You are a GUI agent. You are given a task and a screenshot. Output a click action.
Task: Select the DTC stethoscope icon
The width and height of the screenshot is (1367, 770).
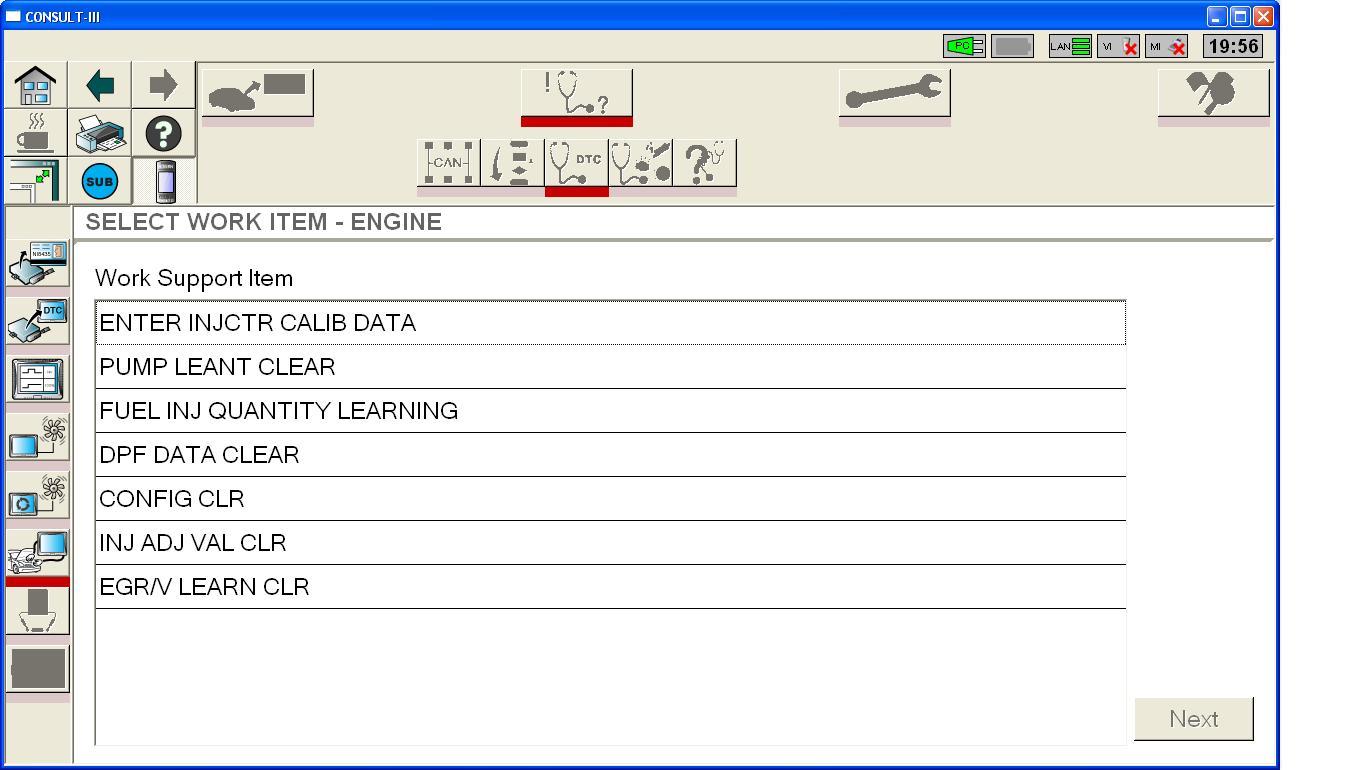point(576,163)
